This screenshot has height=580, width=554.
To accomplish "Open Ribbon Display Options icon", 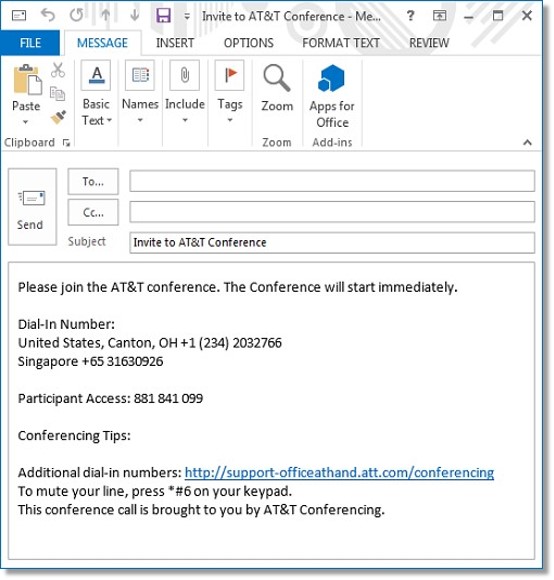I will pyautogui.click(x=439, y=16).
